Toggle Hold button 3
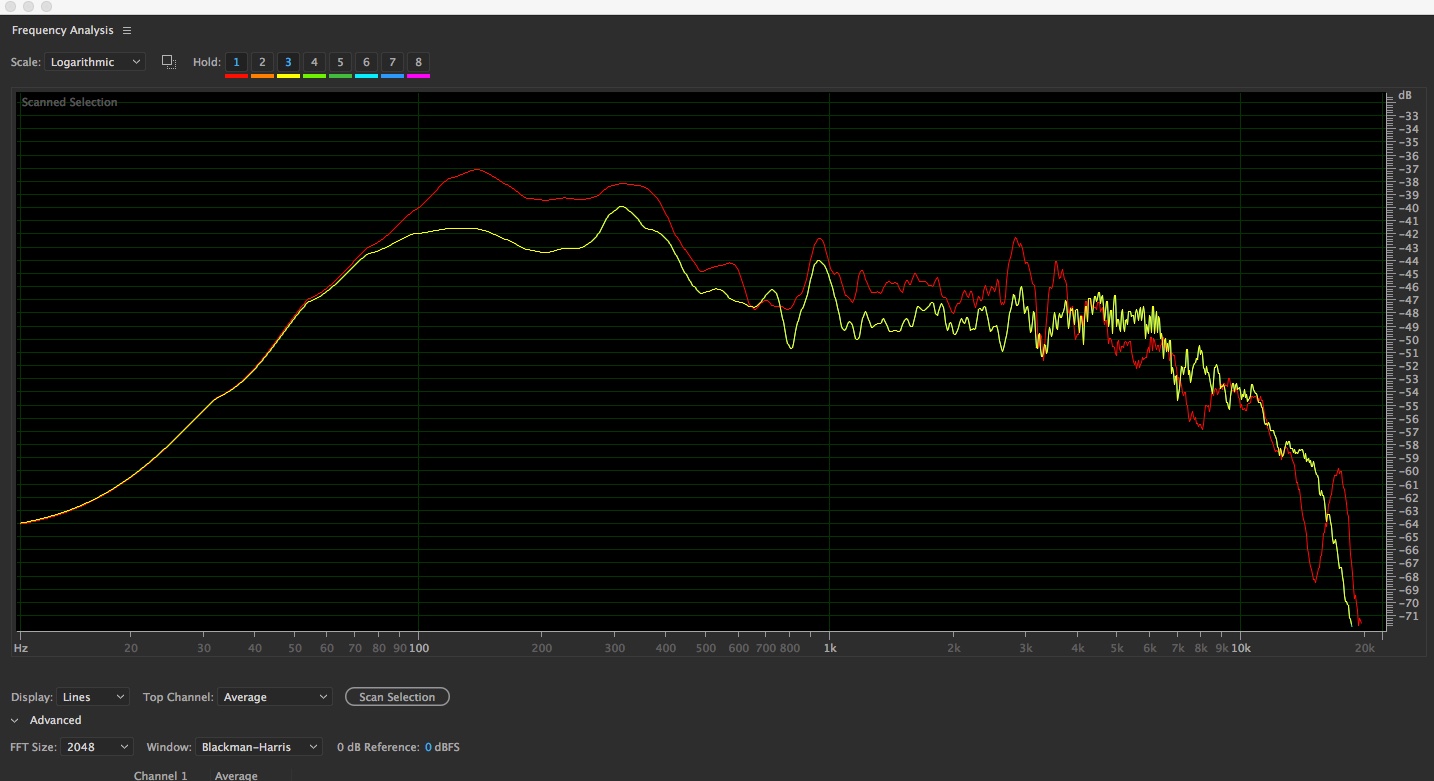 pyautogui.click(x=288, y=62)
